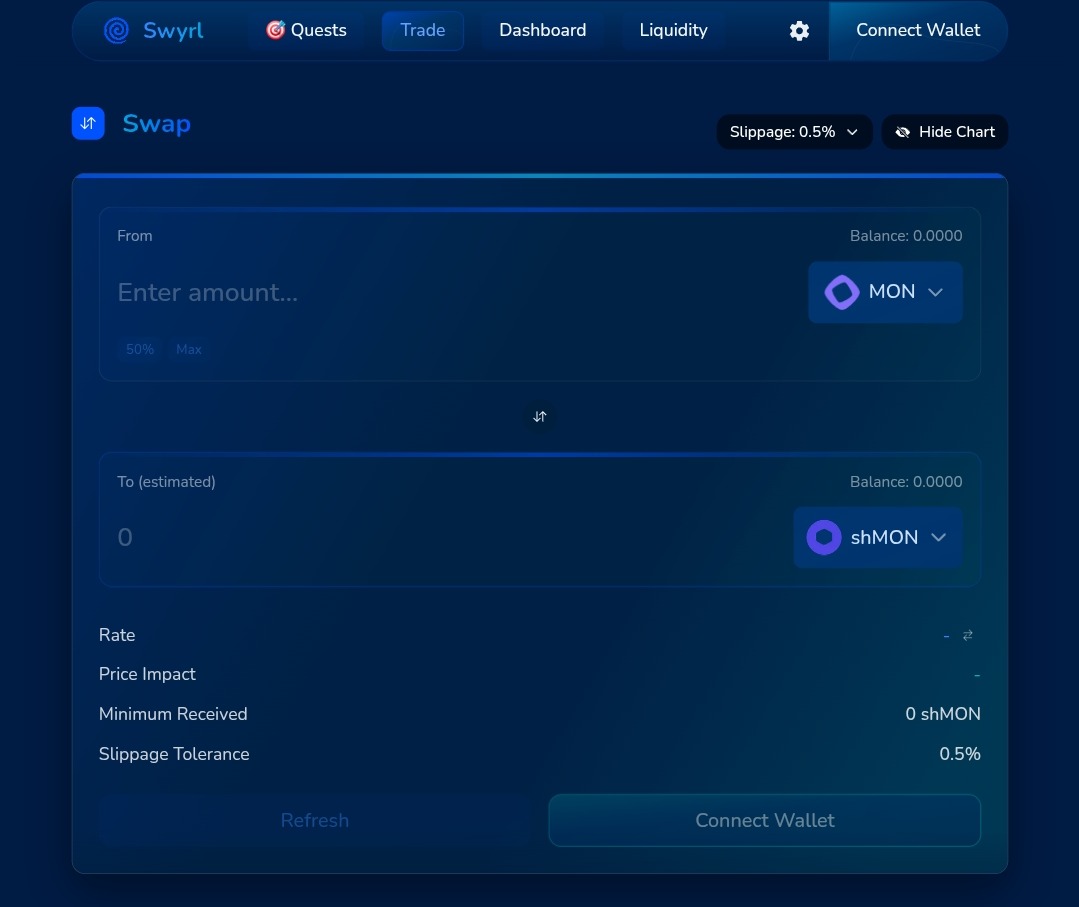Select the Max amount shortcut

coord(189,350)
